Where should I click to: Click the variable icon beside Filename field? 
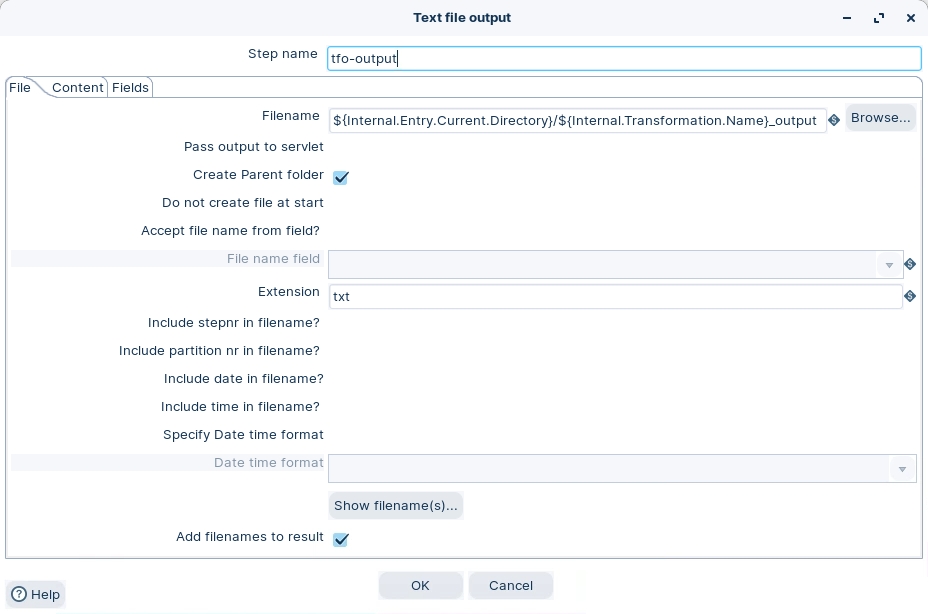pos(834,120)
